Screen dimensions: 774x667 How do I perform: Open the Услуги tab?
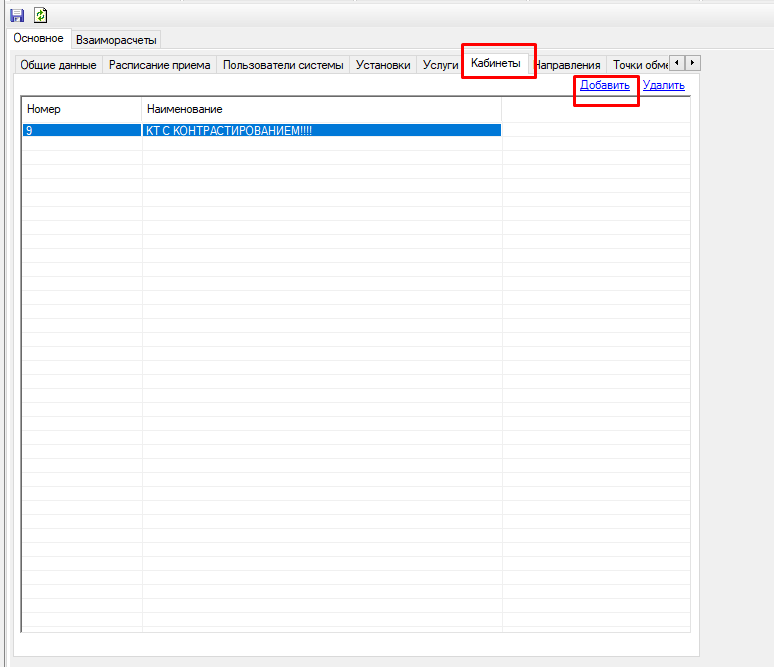pyautogui.click(x=440, y=65)
